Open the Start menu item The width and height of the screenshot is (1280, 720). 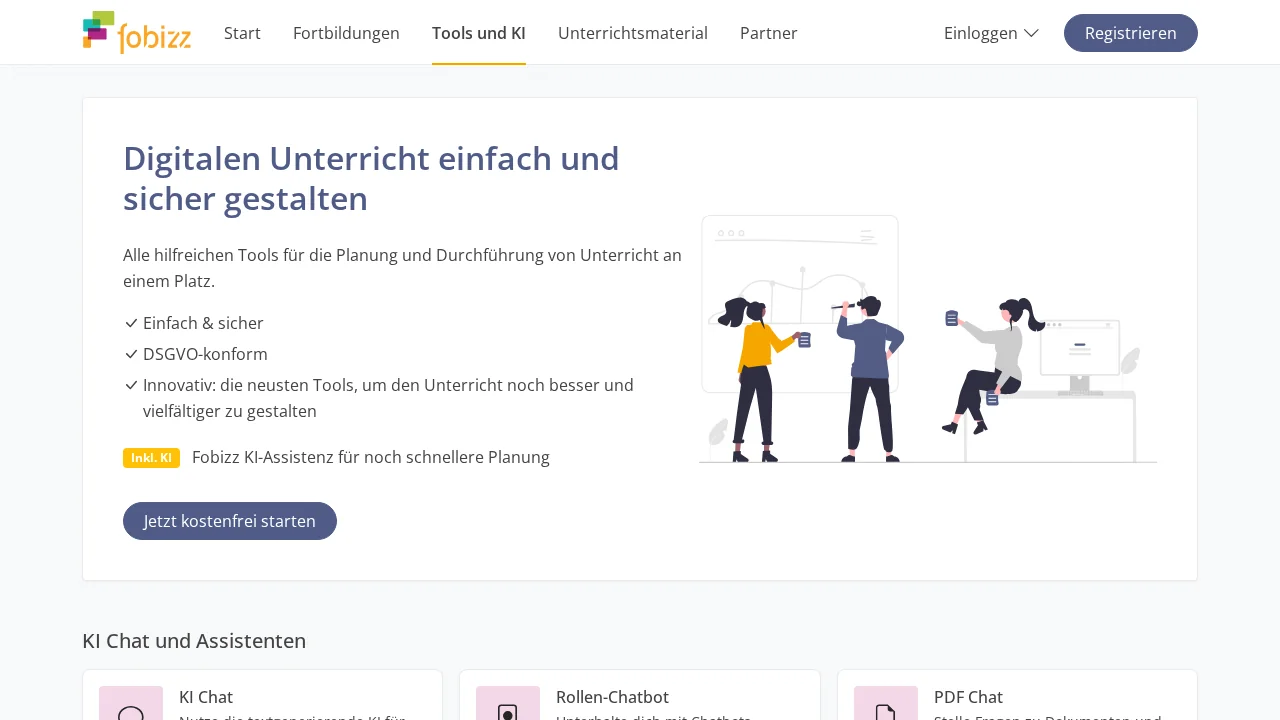tap(242, 33)
